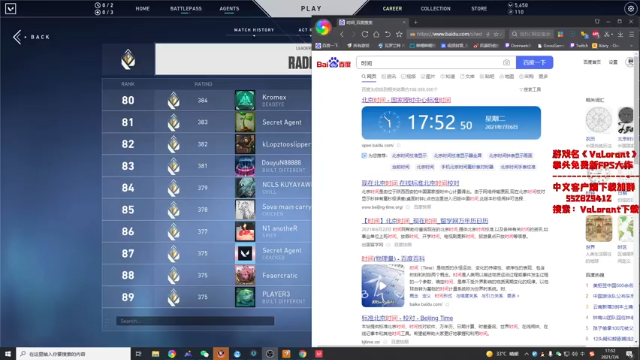This screenshot has height=360, width=640.
Task: Go back with the BACK arrow in Valorant
Action: coord(31,37)
